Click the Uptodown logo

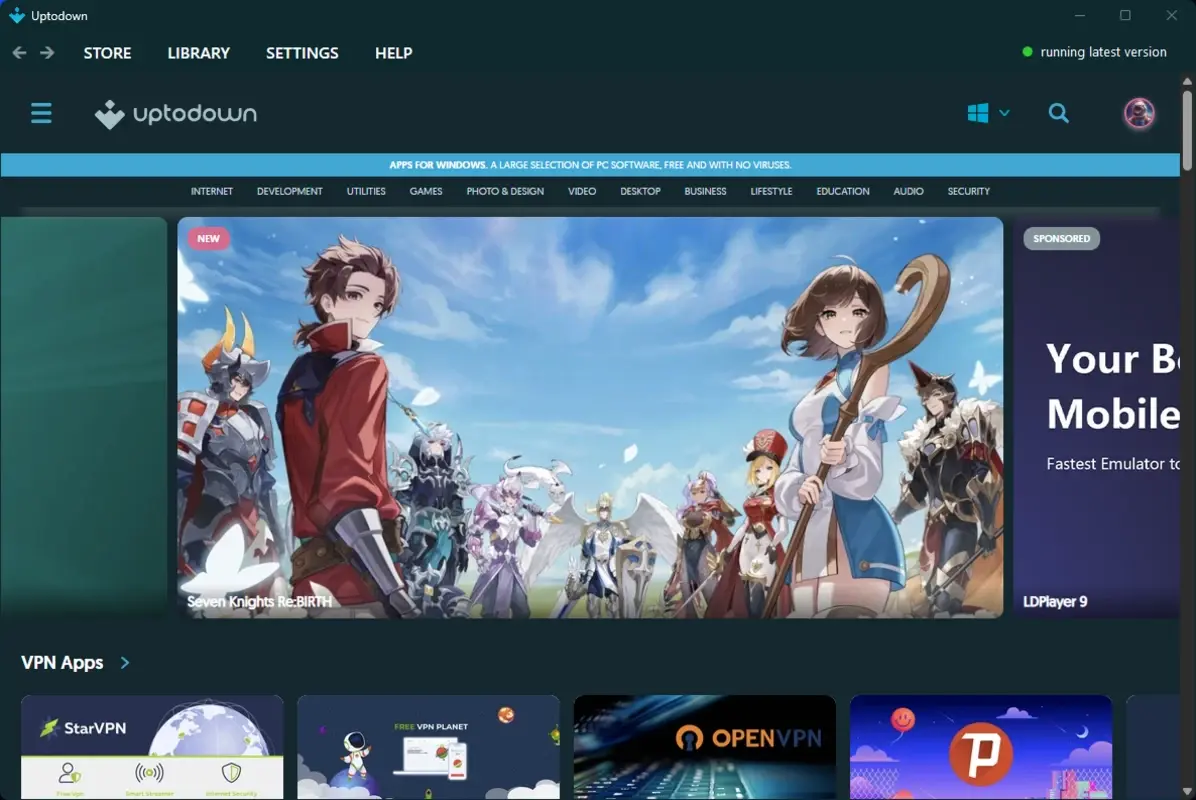coord(175,113)
